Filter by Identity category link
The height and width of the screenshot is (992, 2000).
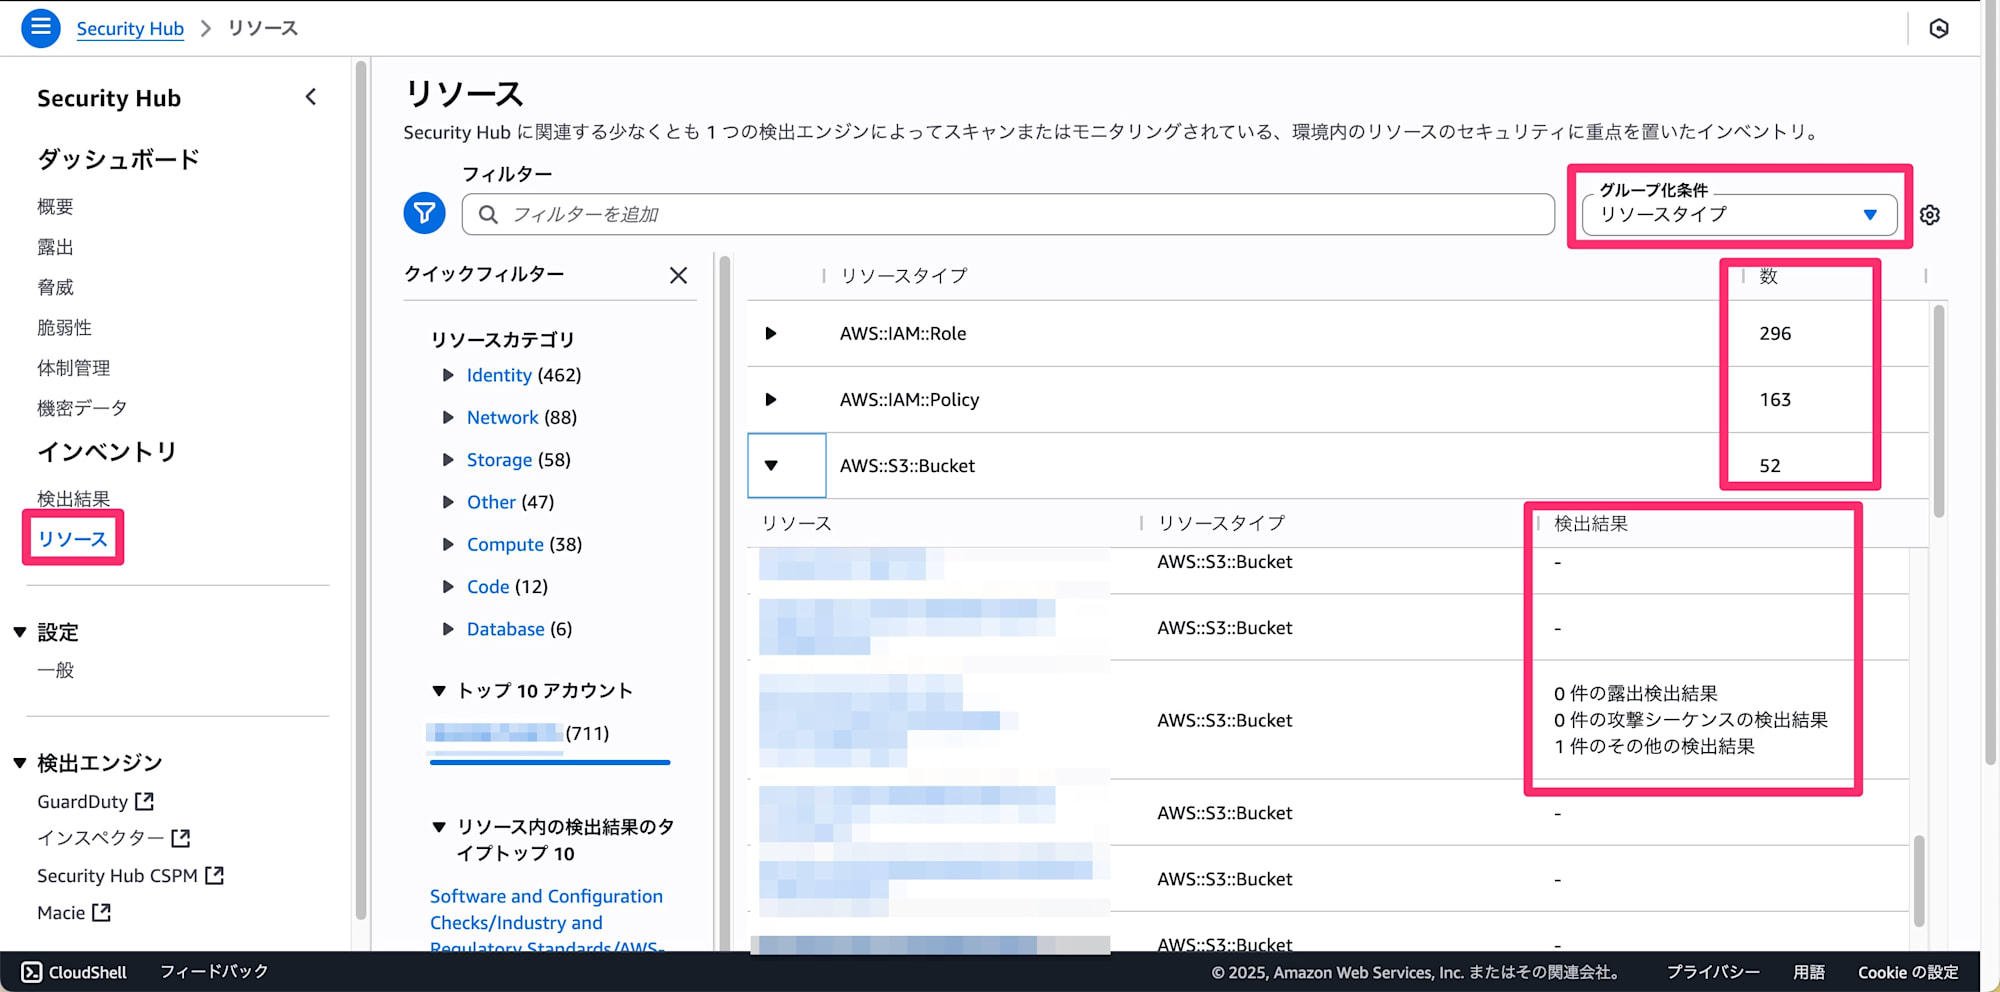[x=499, y=375]
